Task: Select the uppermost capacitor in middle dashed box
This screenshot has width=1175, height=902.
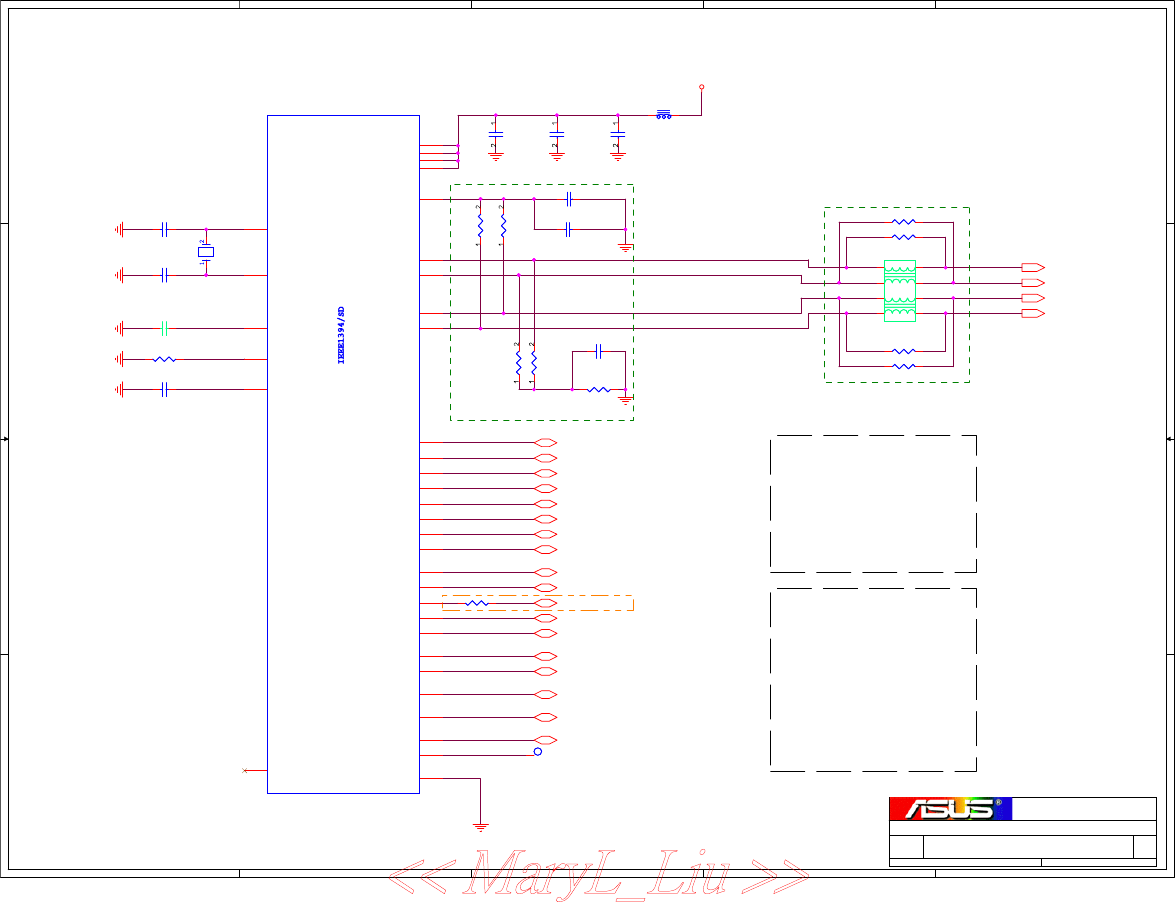Action: 569,199
